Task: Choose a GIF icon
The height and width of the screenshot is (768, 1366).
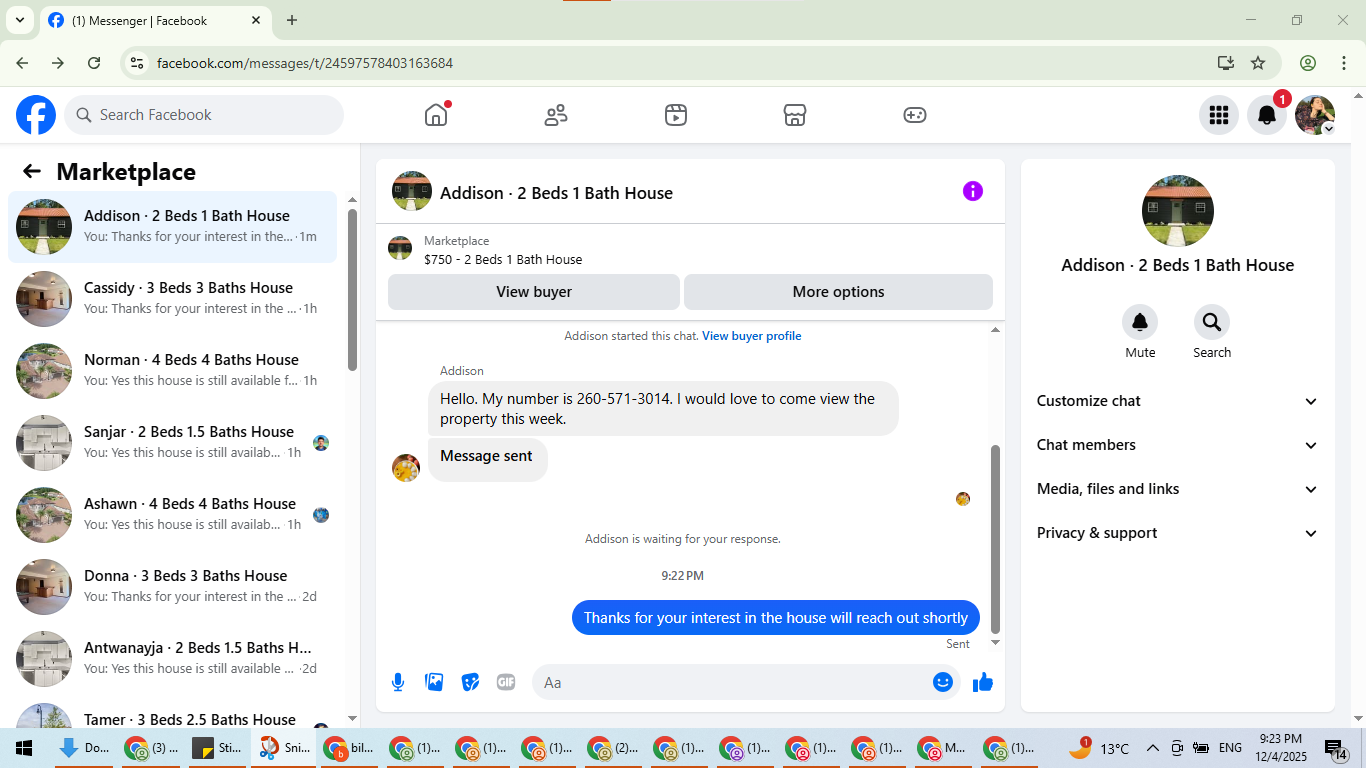Action: (x=506, y=682)
